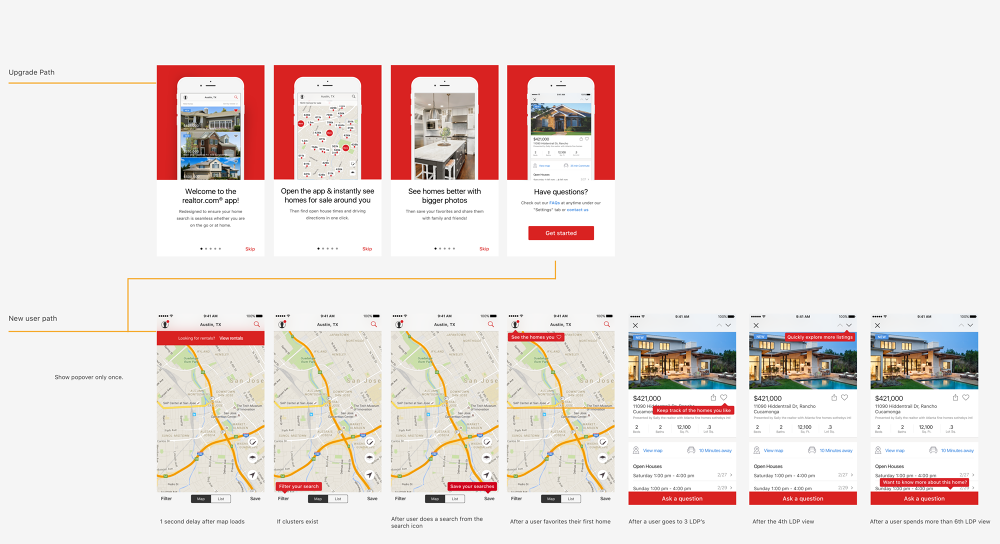This screenshot has width=1000, height=544.
Task: Skip the 'Open the app & instantly see' screen
Action: click(x=367, y=249)
